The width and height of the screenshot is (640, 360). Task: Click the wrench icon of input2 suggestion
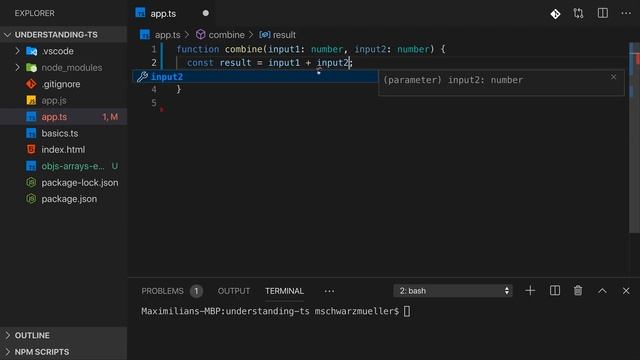pyautogui.click(x=142, y=77)
